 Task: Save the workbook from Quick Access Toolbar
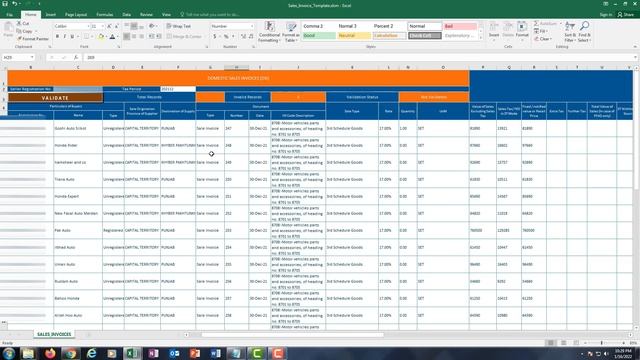click(5, 4)
